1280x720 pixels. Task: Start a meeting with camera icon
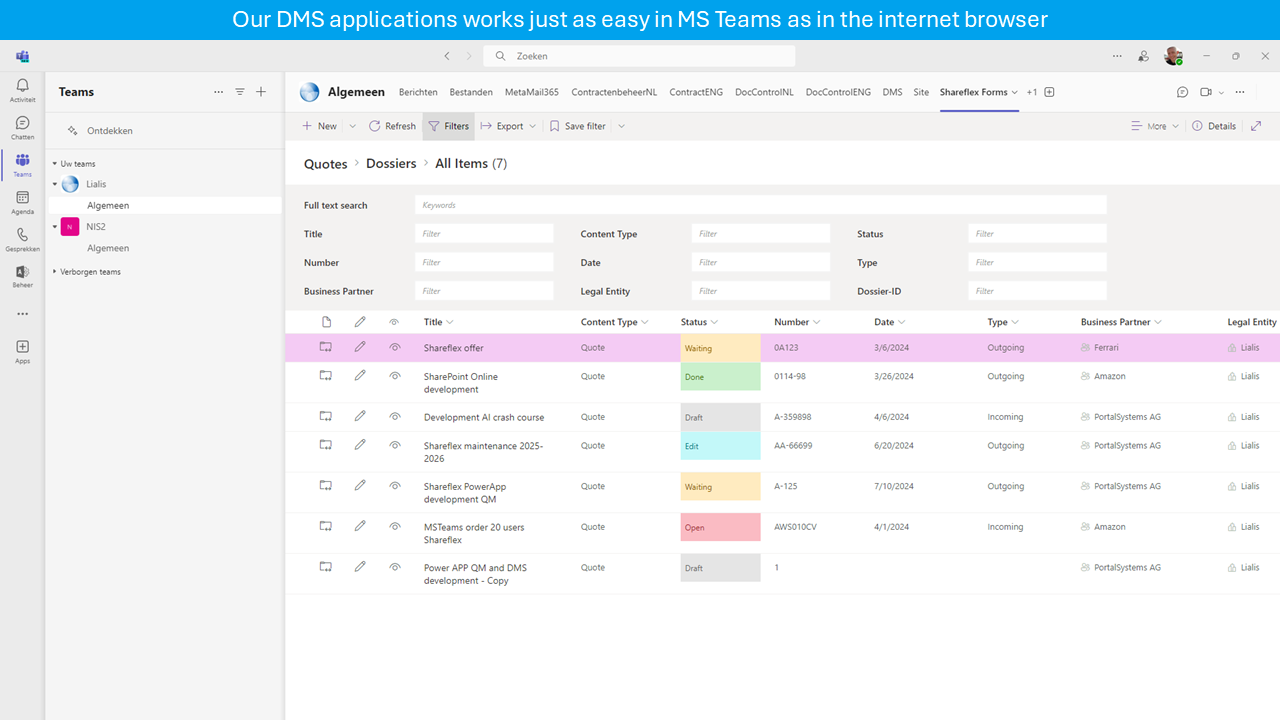1206,92
